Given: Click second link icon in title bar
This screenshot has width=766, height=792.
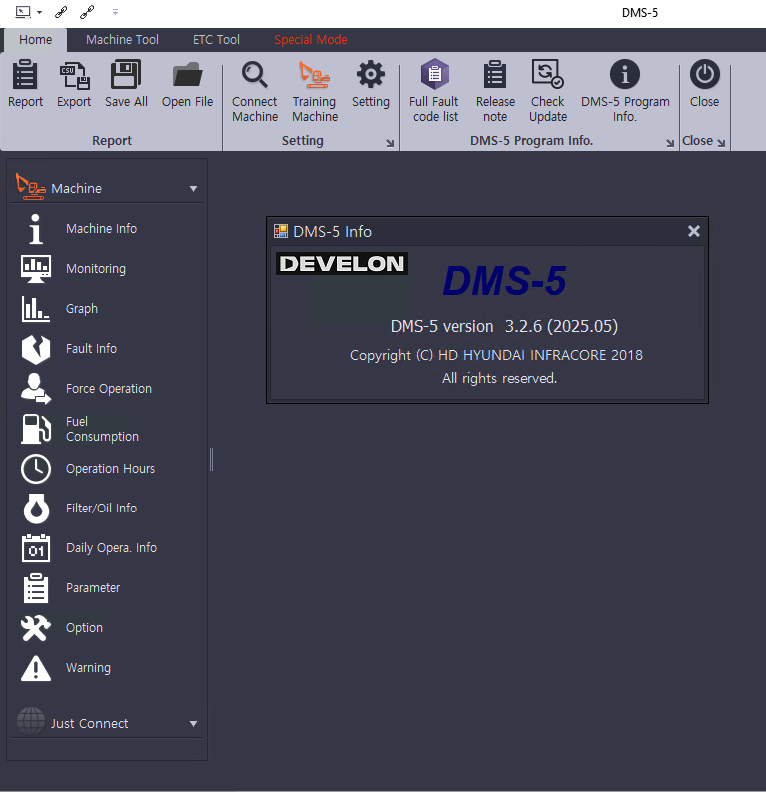Looking at the screenshot, I should tap(87, 12).
